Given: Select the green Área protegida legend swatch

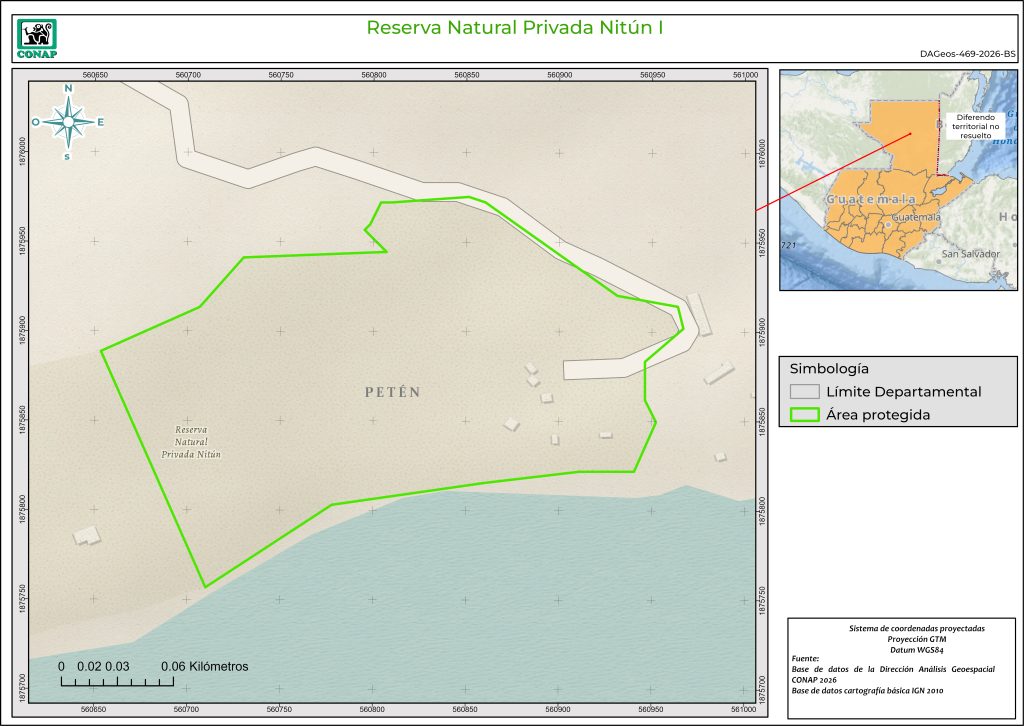Looking at the screenshot, I should pos(804,415).
